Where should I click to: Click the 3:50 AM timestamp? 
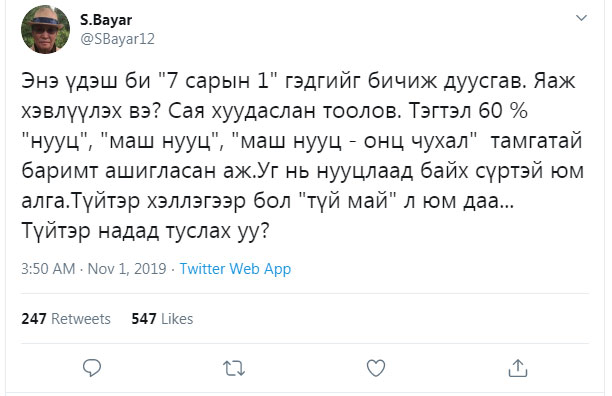(x=48, y=269)
